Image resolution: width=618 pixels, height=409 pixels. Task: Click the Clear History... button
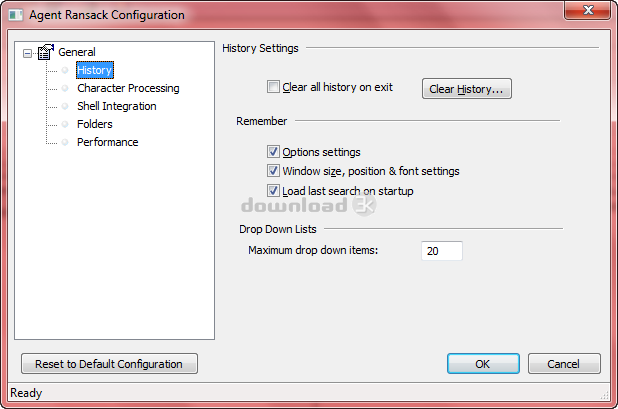coord(467,89)
